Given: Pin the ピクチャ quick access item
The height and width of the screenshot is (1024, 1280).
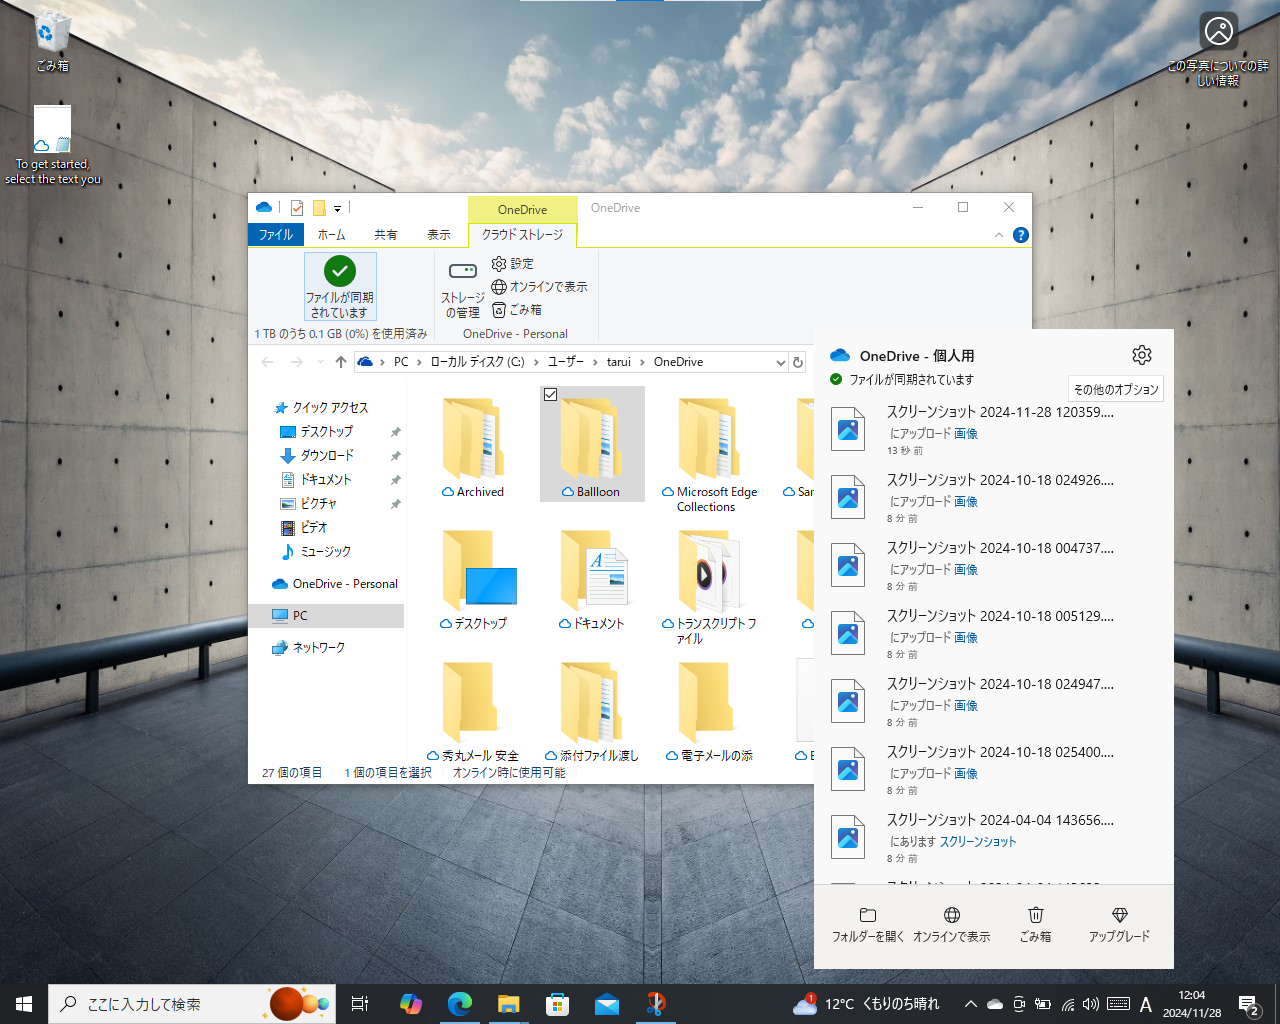Looking at the screenshot, I should tap(396, 504).
